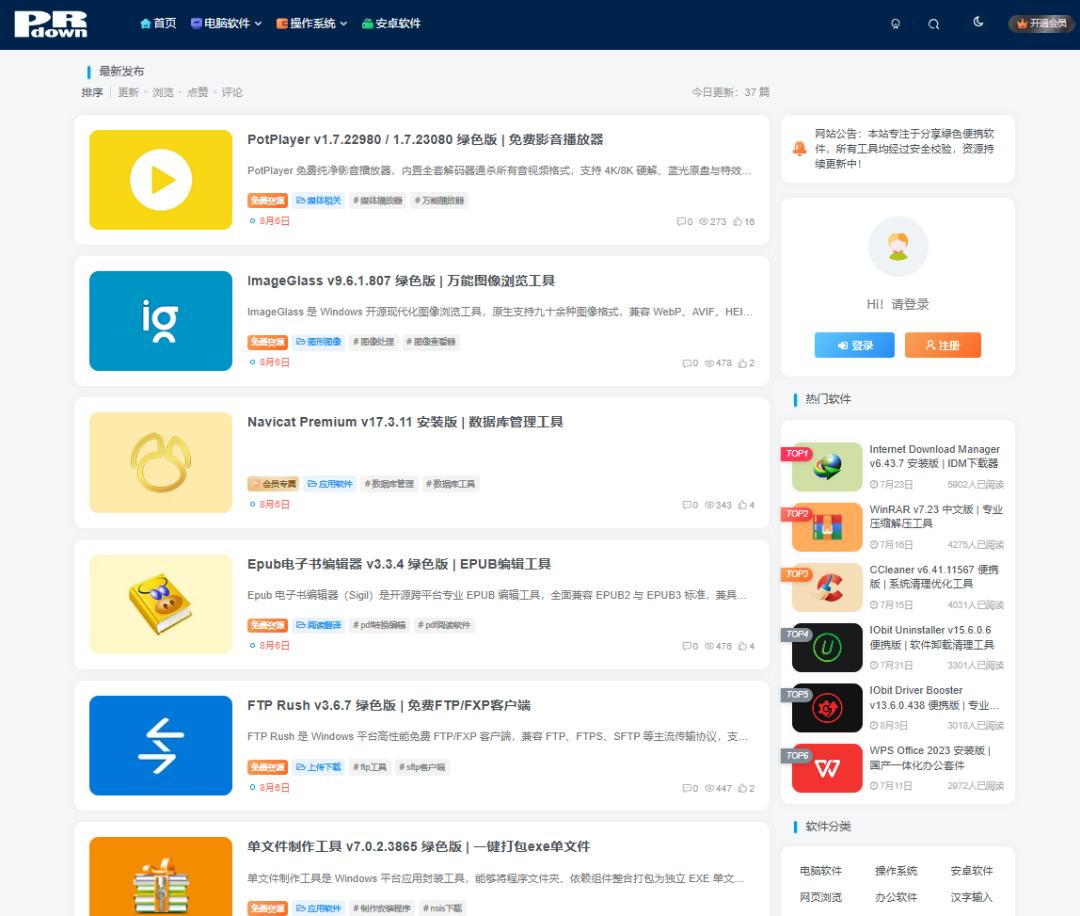Open the 安卓软件 menu item
The image size is (1080, 916).
391,23
